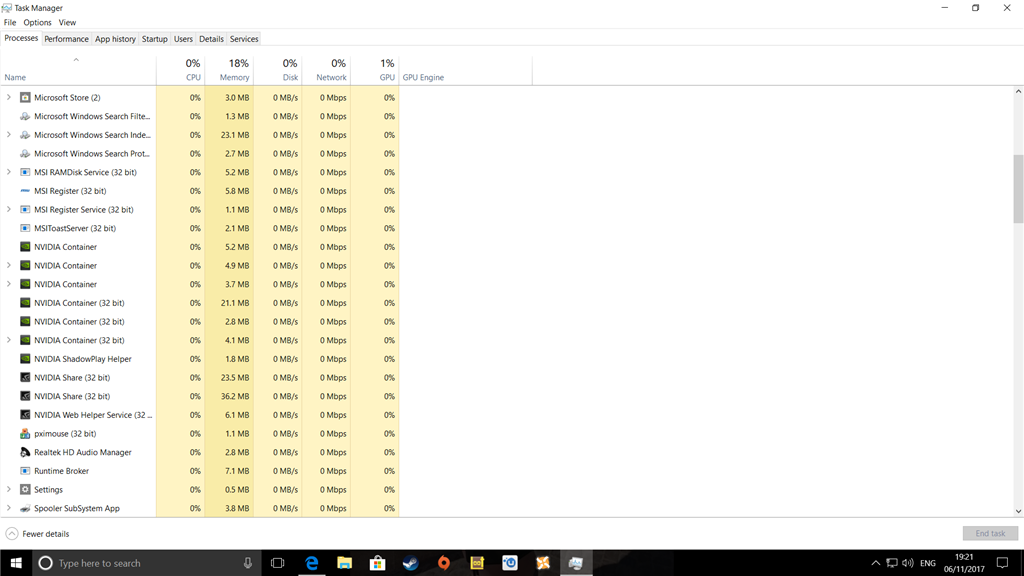Sort by the GPU Engine column header

click(x=466, y=70)
